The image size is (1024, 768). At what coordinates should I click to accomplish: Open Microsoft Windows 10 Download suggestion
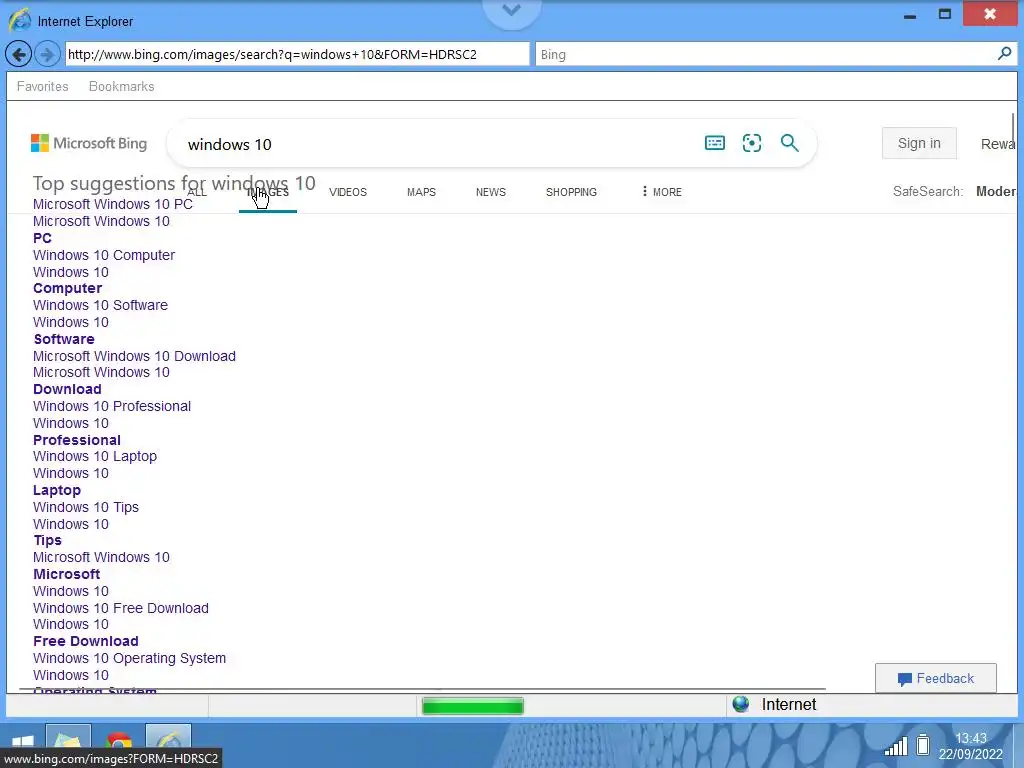pyautogui.click(x=135, y=356)
